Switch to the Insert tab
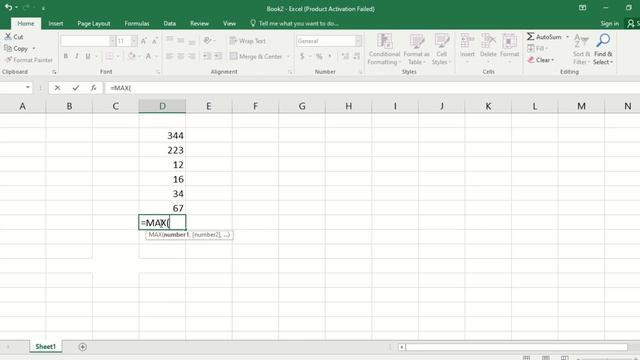 coord(56,24)
